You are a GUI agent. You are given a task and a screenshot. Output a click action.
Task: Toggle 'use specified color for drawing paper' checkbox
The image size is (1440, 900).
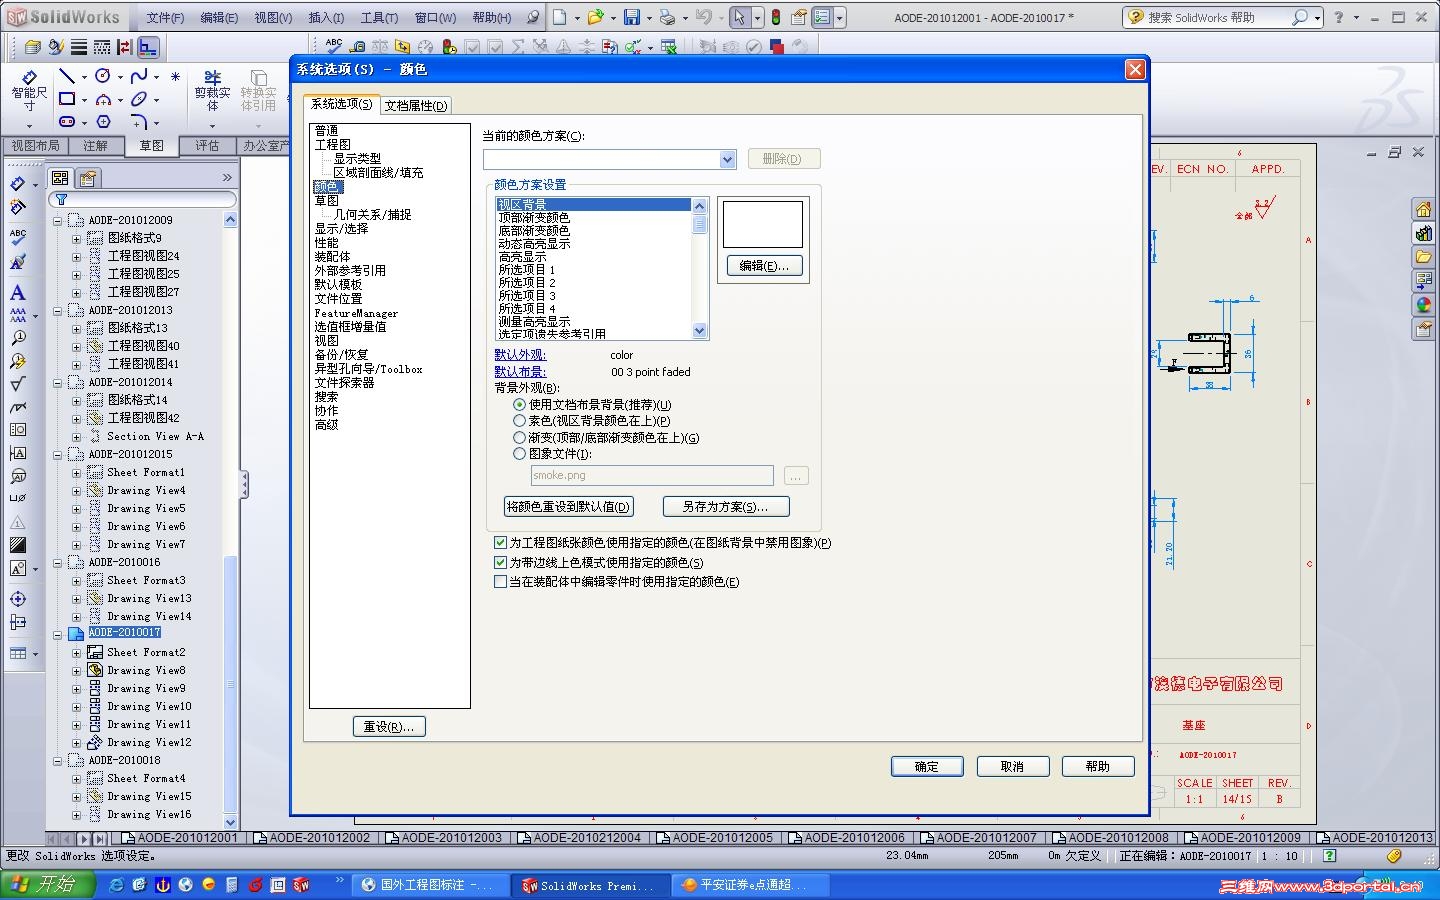pyautogui.click(x=500, y=543)
